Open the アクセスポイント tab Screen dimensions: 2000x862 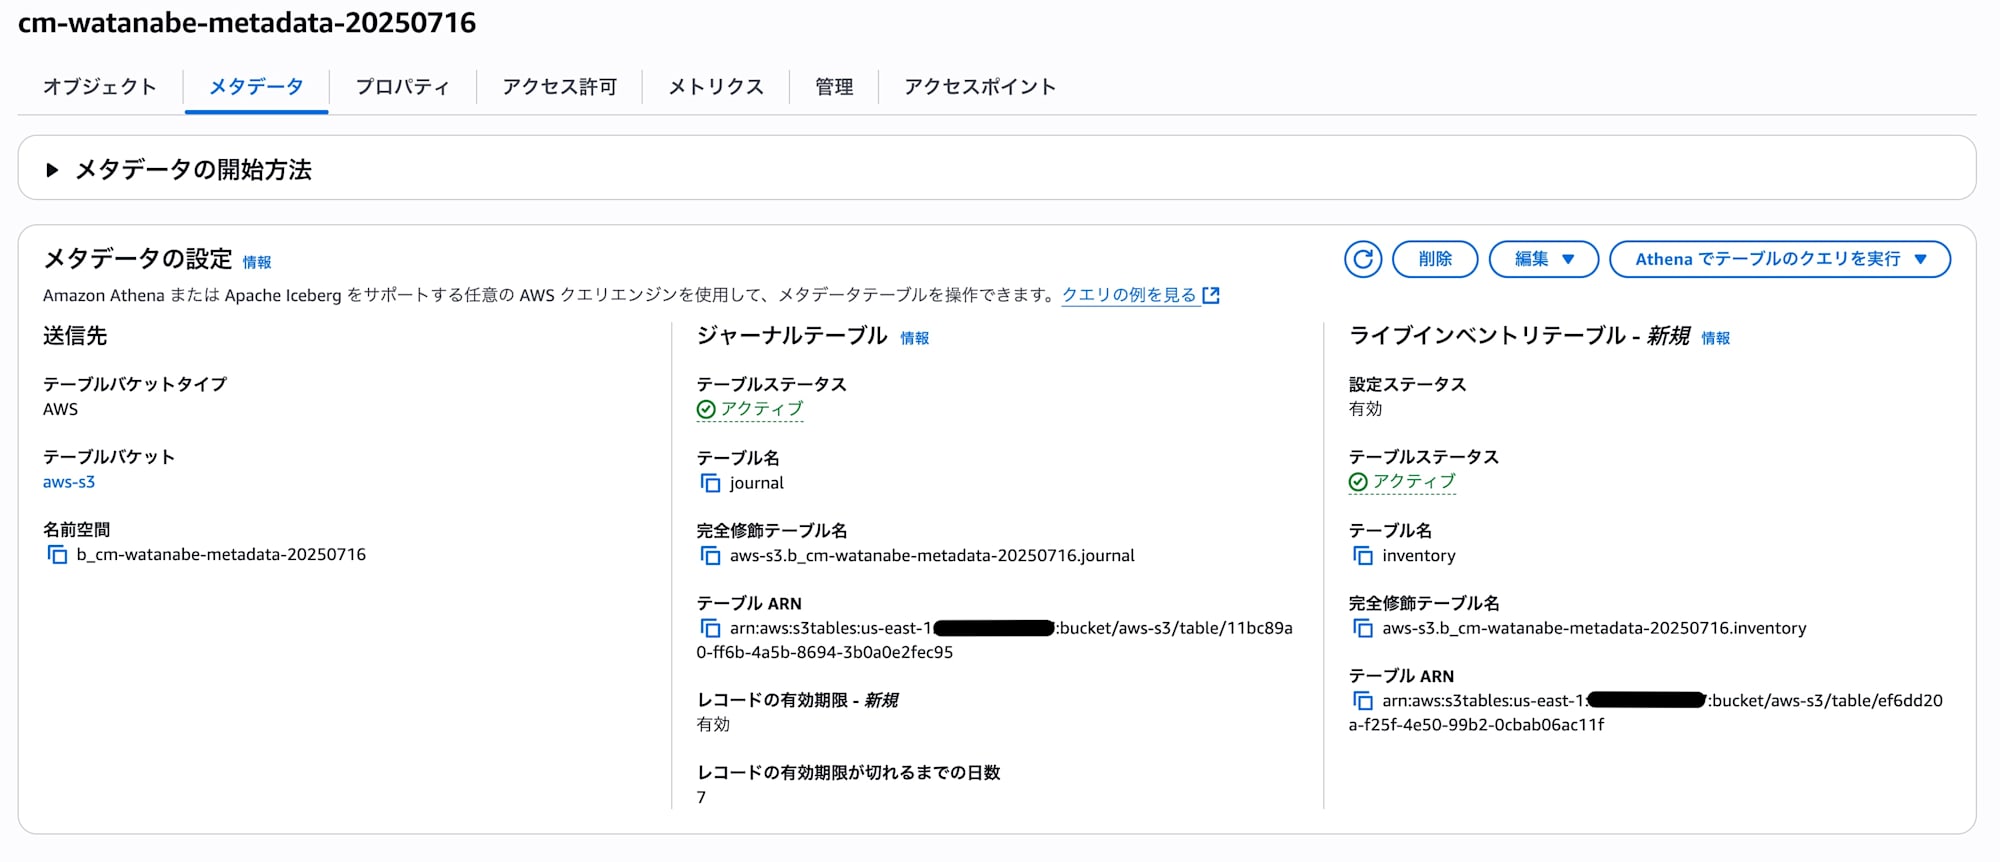point(980,87)
